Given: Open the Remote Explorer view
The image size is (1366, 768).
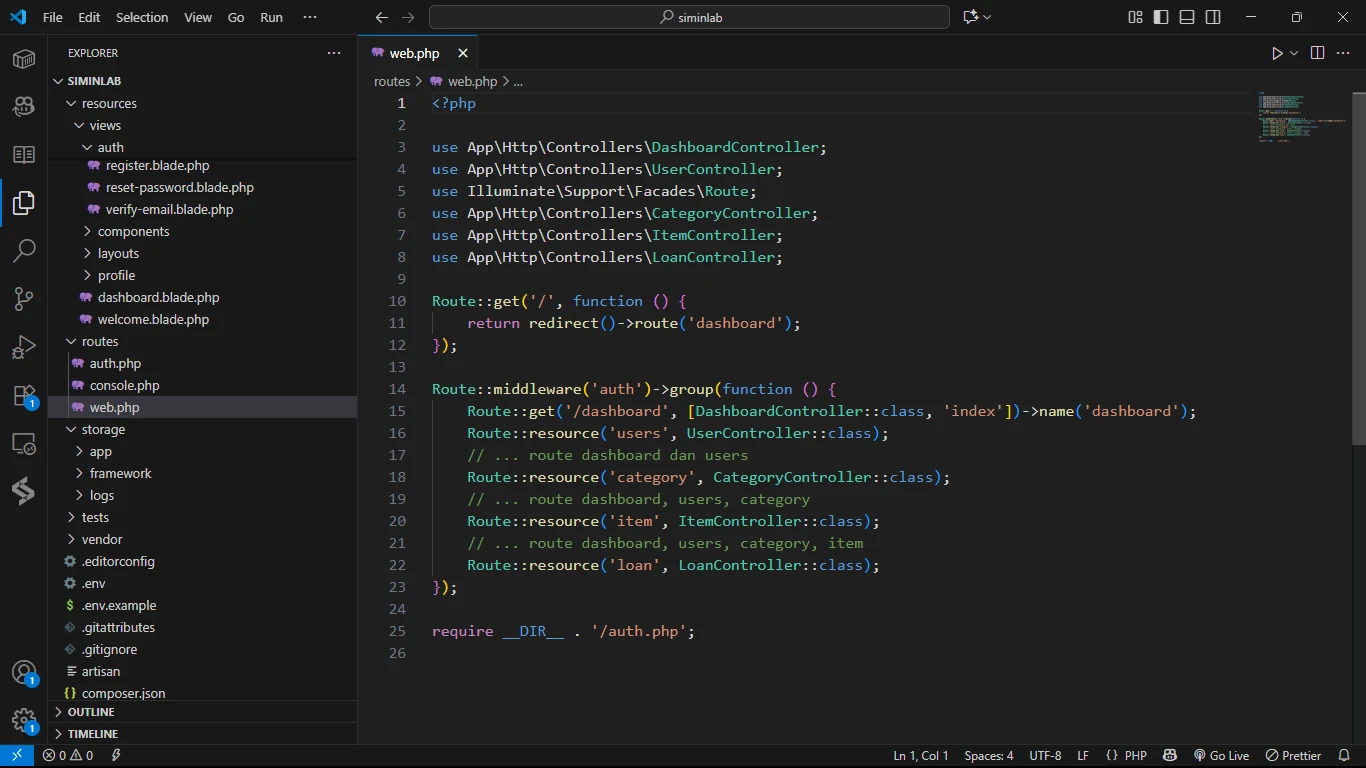Looking at the screenshot, I should point(24,443).
